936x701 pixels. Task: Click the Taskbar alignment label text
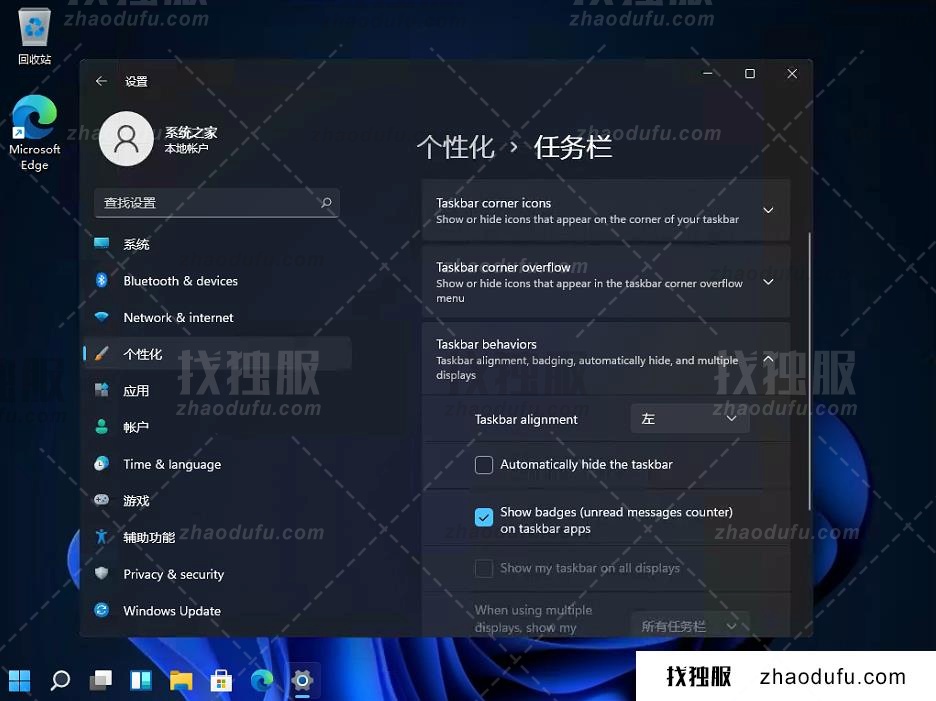[x=526, y=419]
